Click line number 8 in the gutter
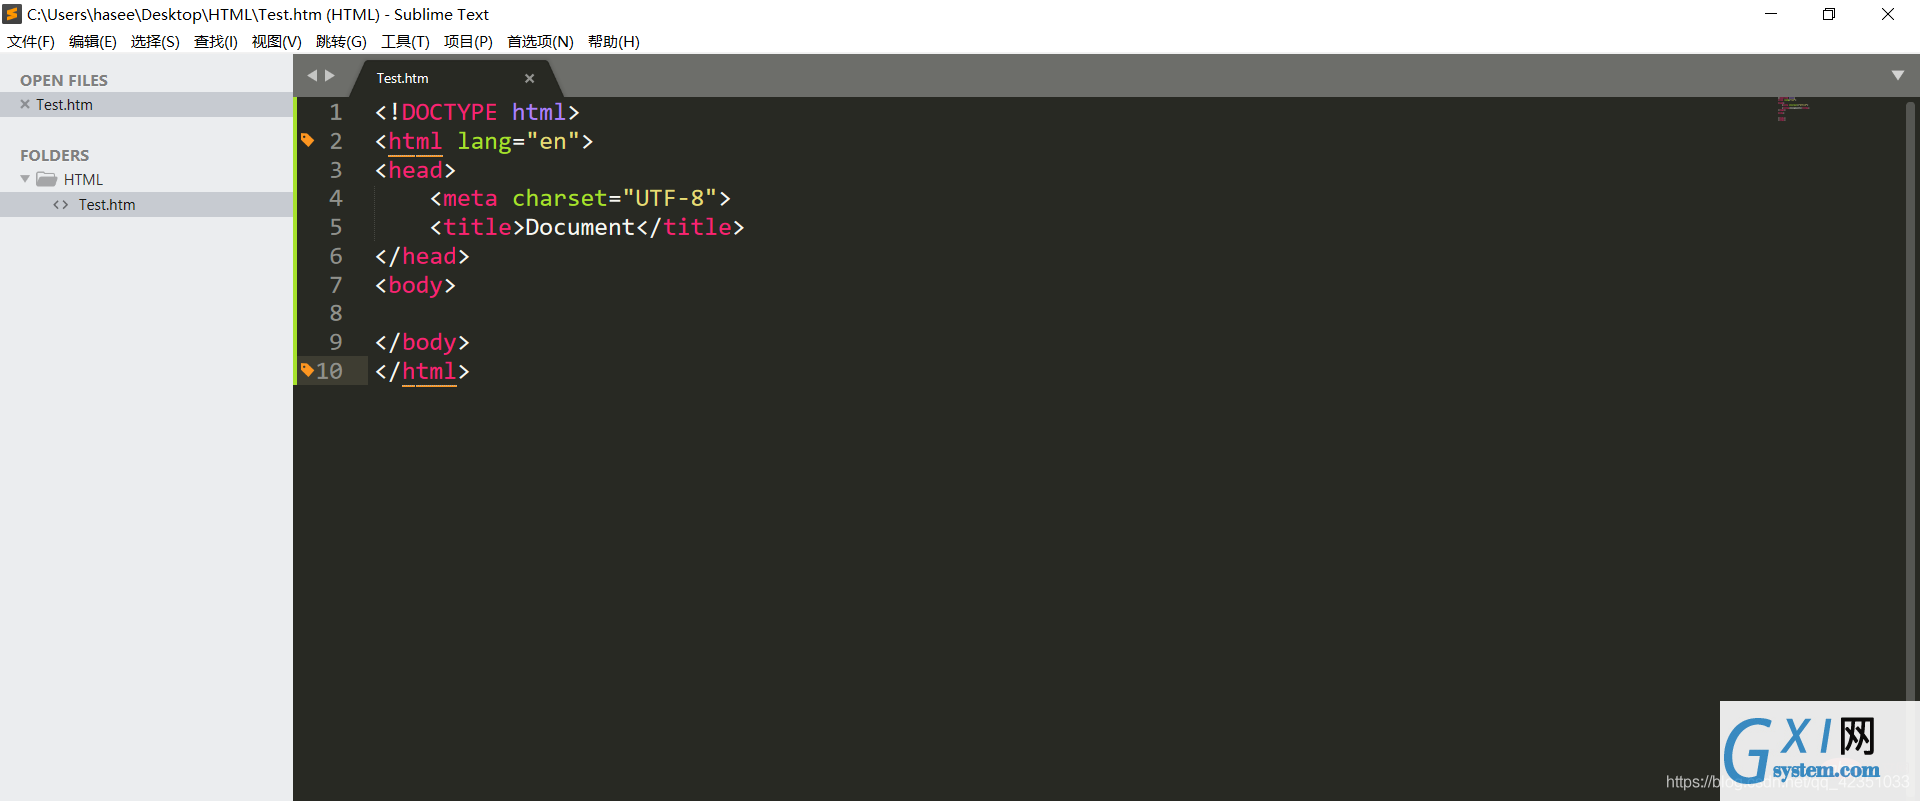The image size is (1920, 801). tap(336, 313)
